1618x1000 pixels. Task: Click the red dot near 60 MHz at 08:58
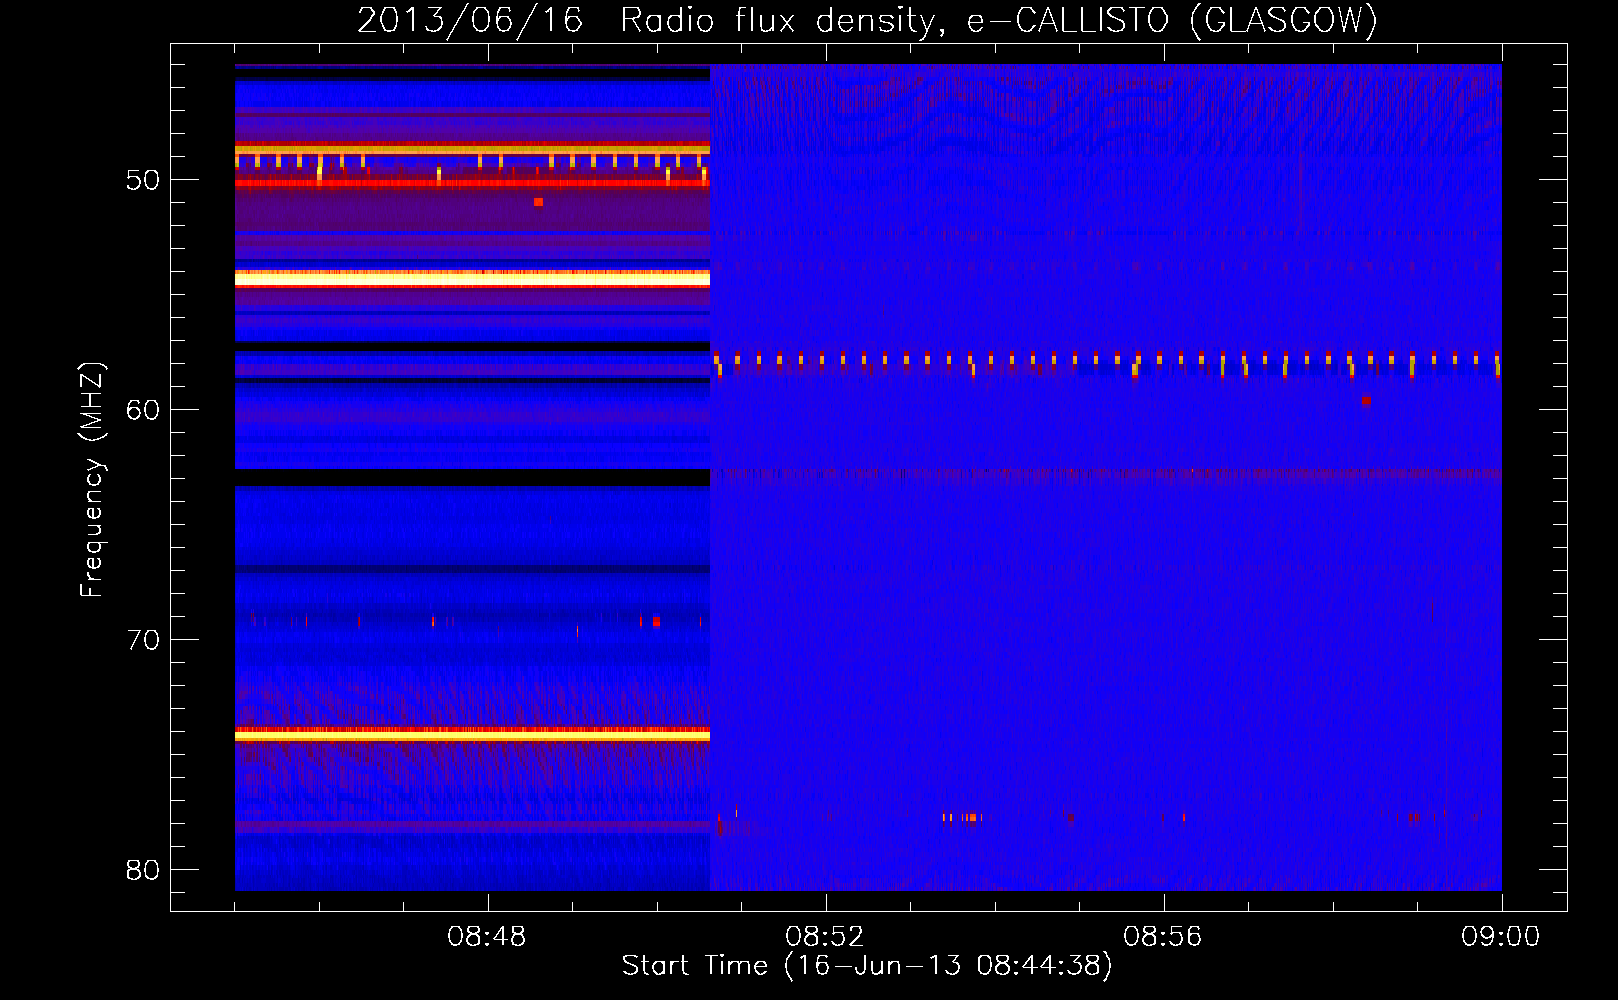click(1366, 401)
